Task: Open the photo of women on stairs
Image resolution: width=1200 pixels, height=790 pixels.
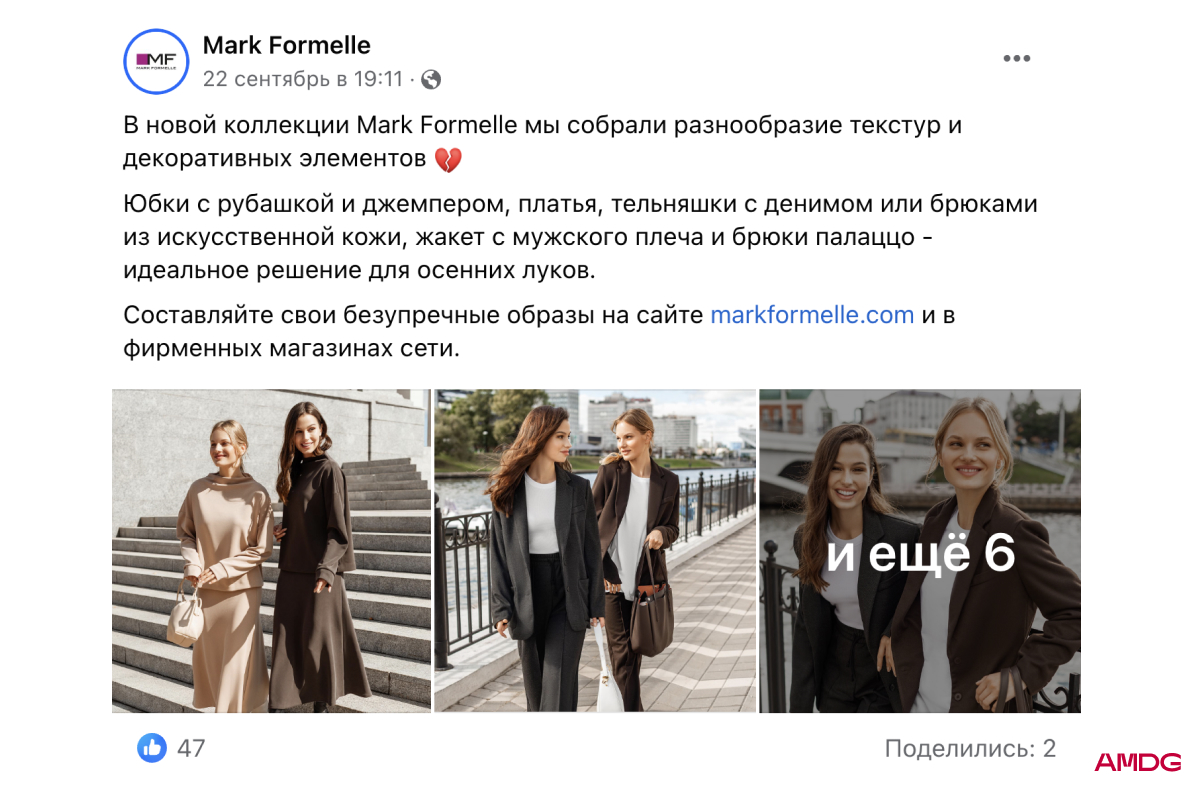Action: [271, 551]
